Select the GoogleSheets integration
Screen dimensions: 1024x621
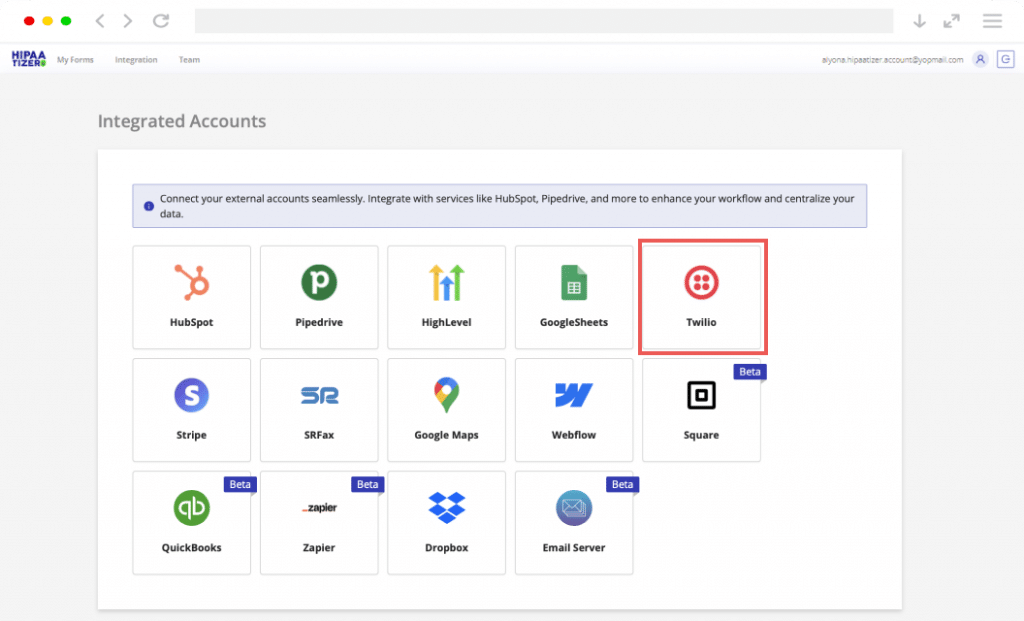(x=573, y=296)
